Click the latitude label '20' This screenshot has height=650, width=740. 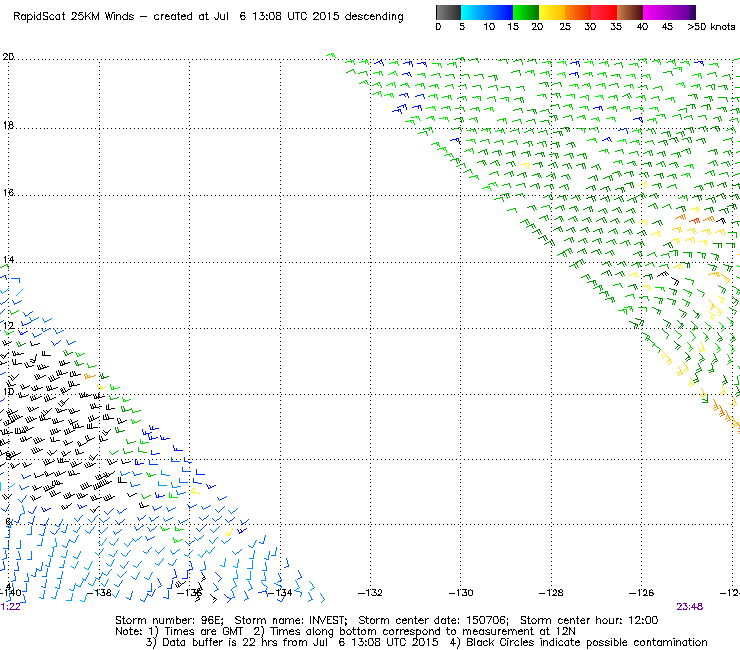pos(8,57)
